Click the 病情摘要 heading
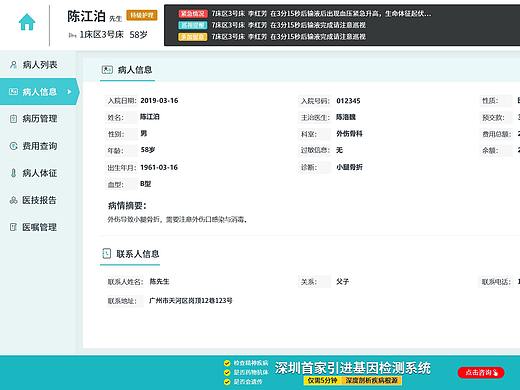Viewport: 520px width, 390px height. [x=127, y=206]
